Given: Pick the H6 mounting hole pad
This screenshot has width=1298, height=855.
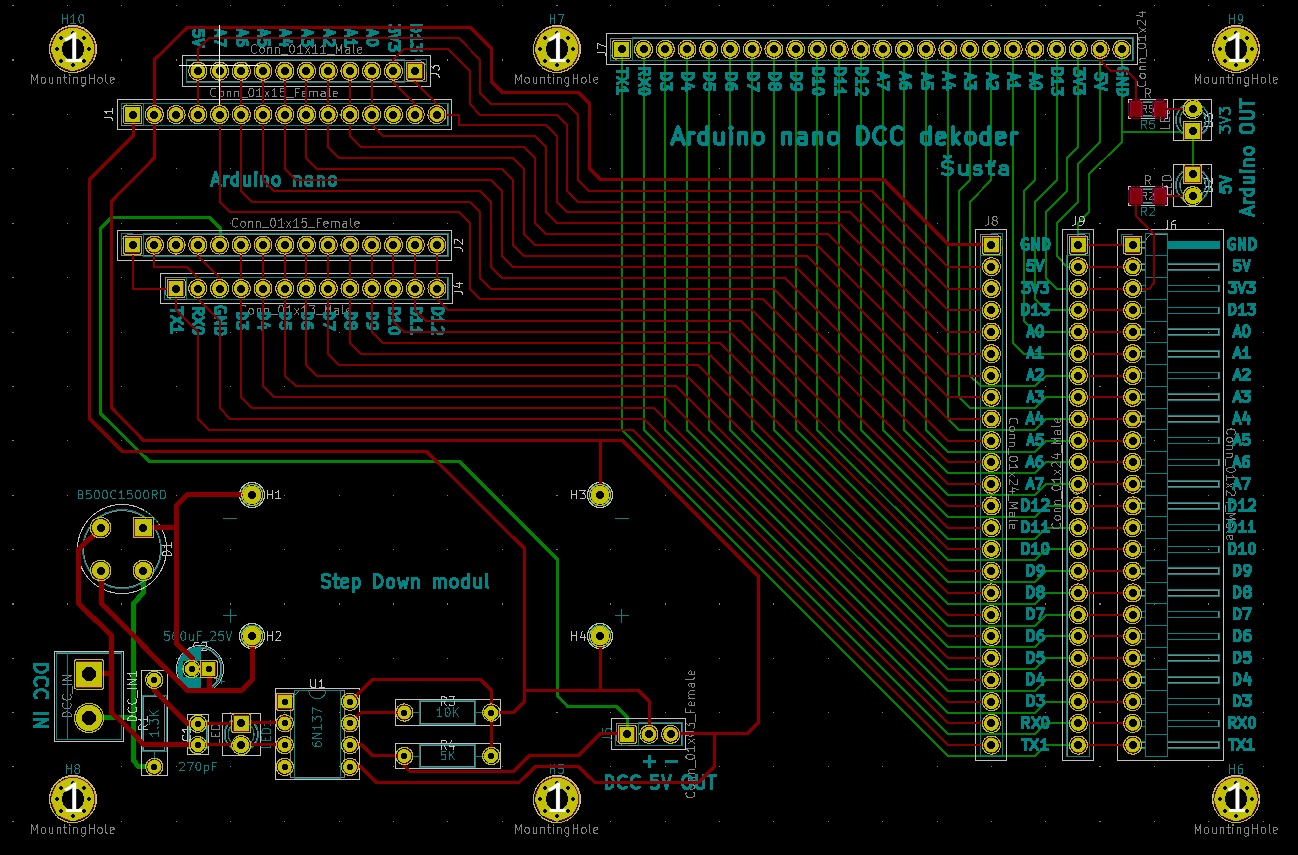Looking at the screenshot, I should 1235,798.
